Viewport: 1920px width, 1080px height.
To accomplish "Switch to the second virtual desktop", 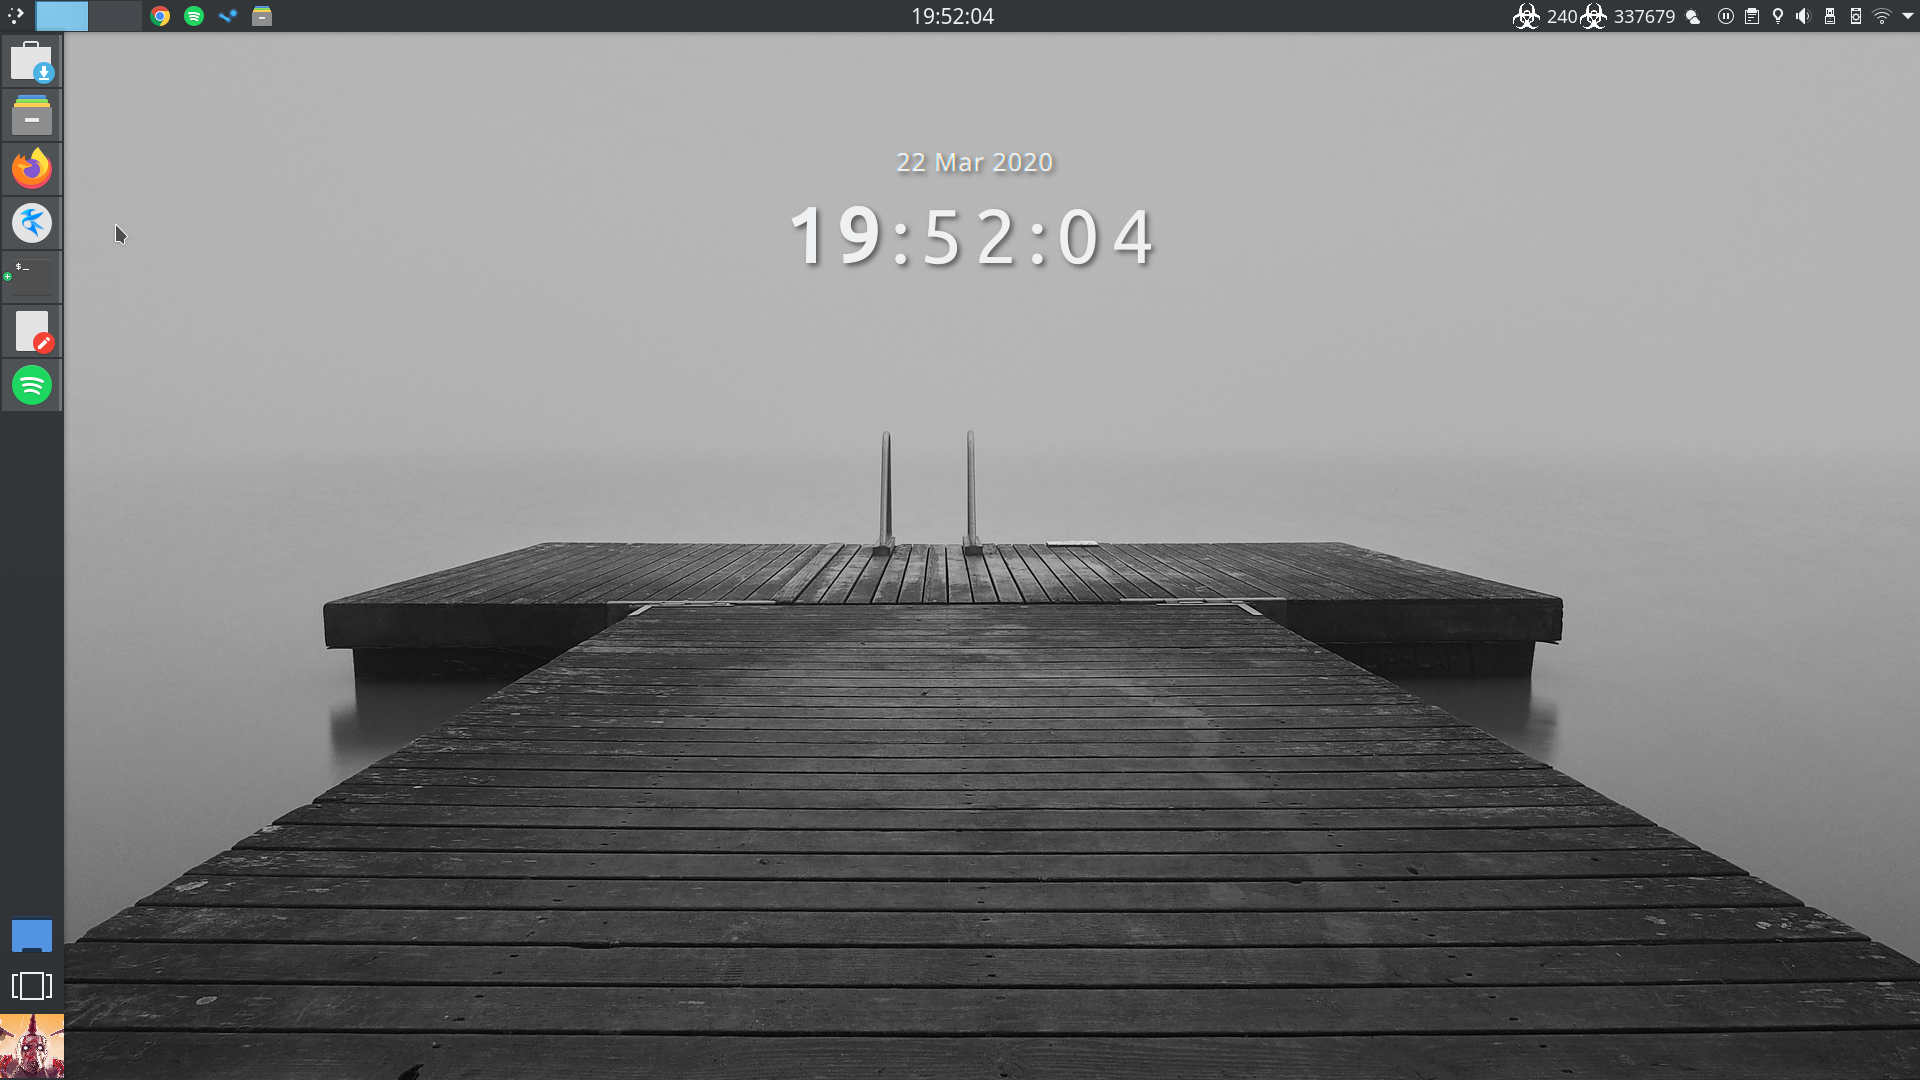I will tap(114, 15).
